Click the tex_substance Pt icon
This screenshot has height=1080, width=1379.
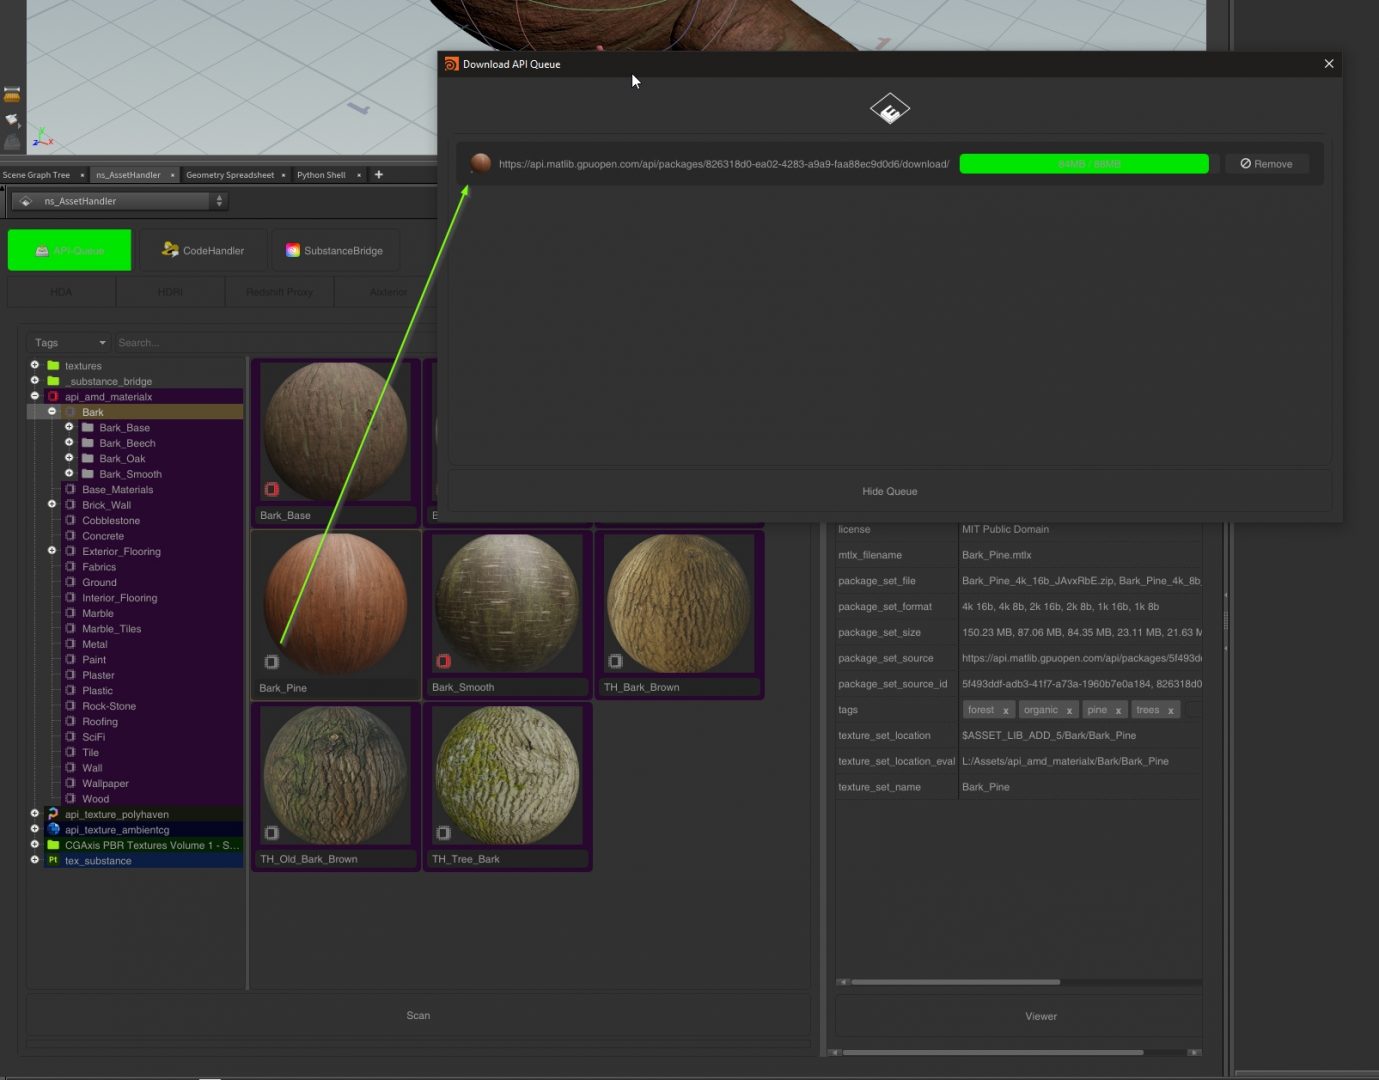click(x=53, y=860)
